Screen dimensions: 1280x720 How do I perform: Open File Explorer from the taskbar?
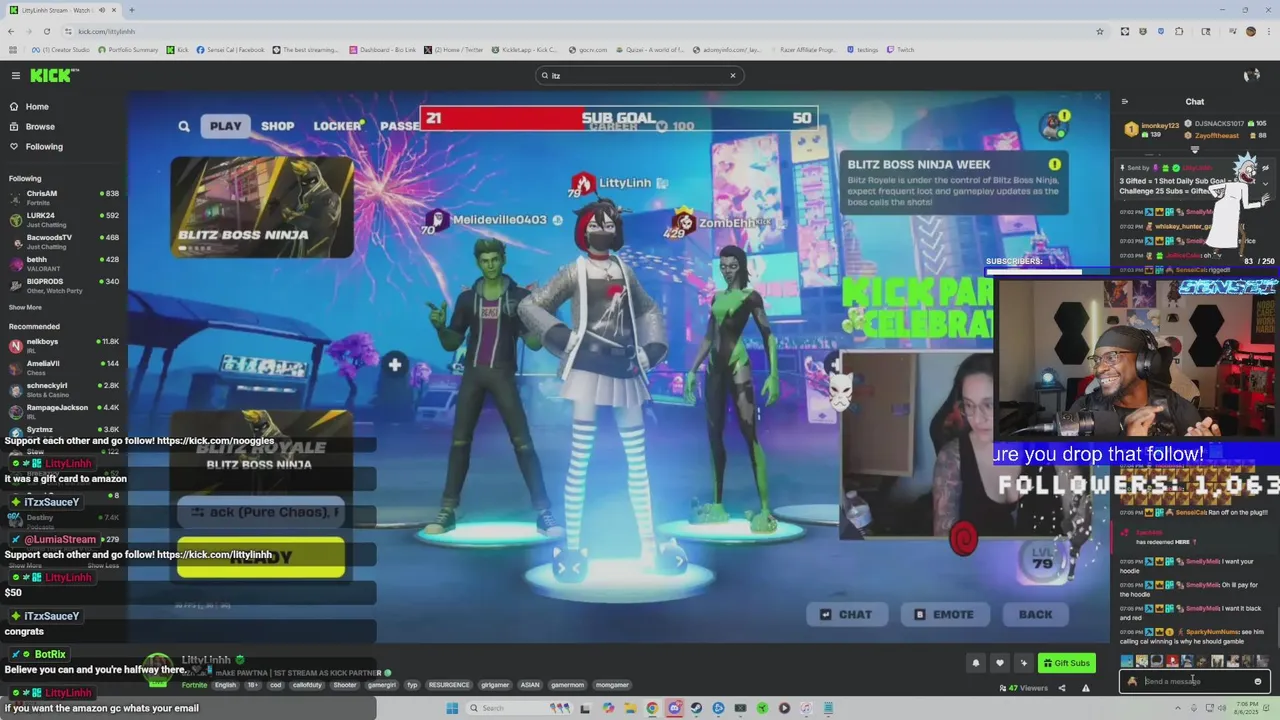click(x=630, y=708)
